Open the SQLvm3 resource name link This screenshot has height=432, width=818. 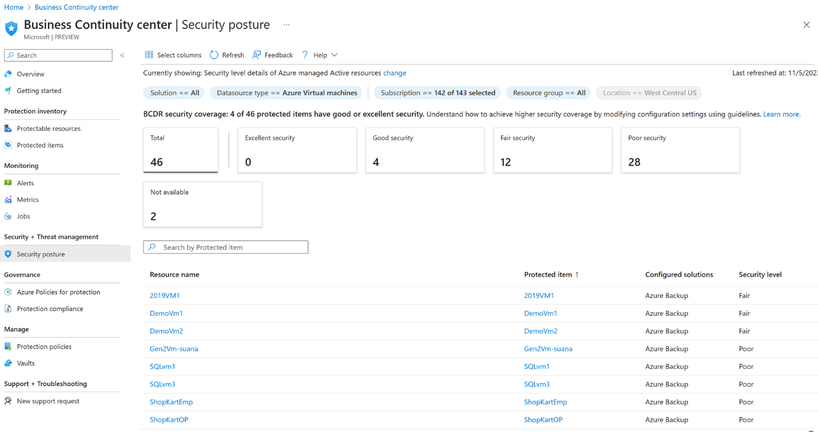(x=162, y=385)
